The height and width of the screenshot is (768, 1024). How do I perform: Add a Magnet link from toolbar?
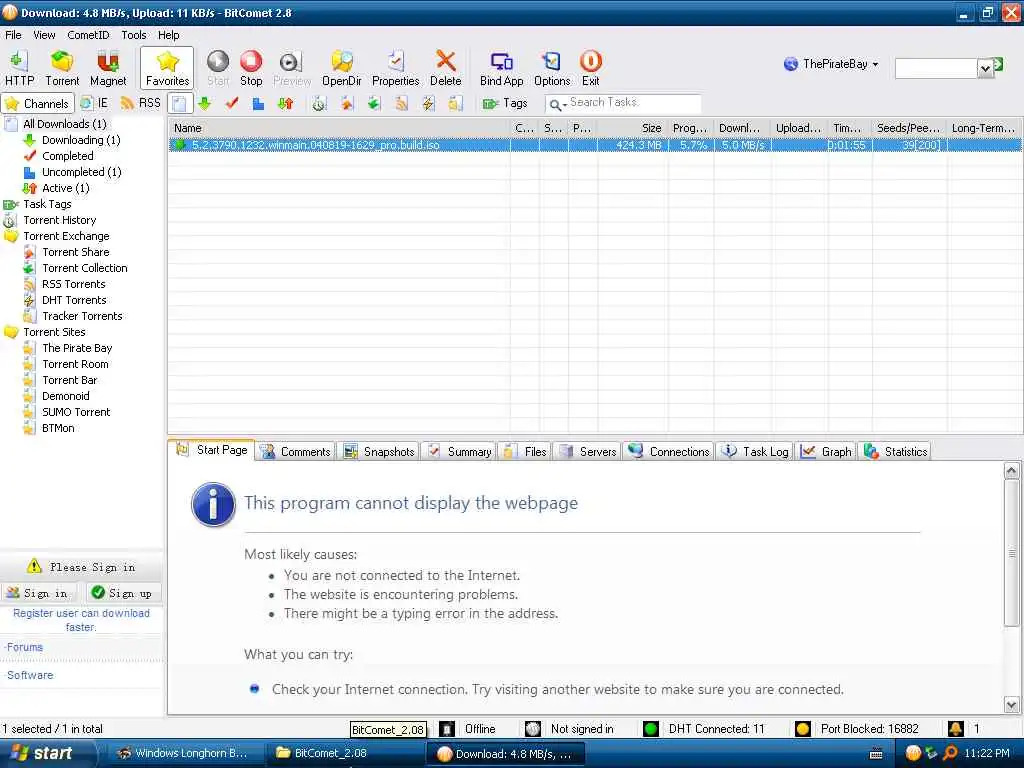coord(108,68)
